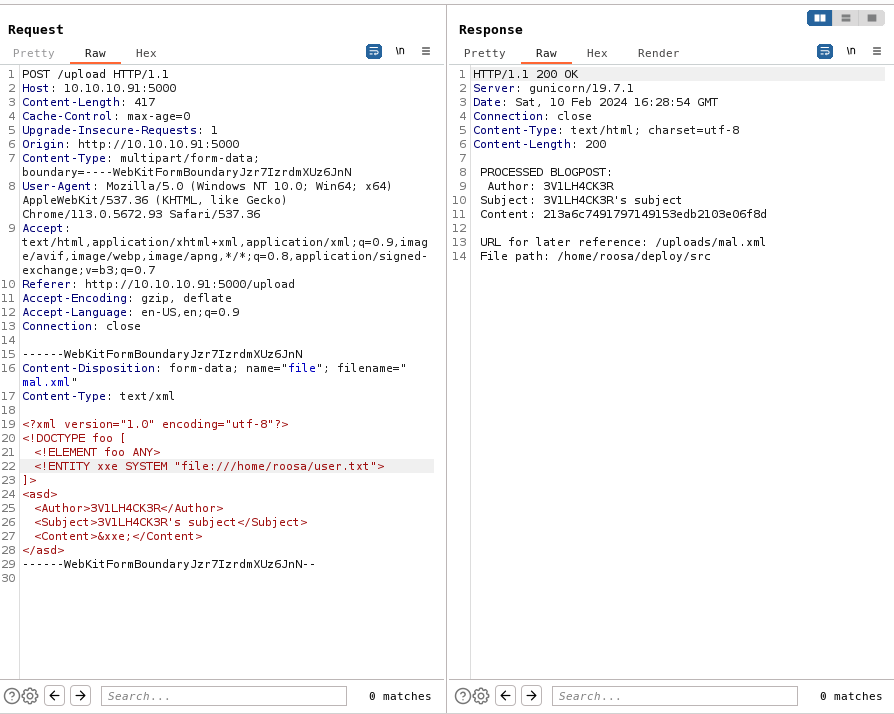This screenshot has width=894, height=714.
Task: Go to next match in Request search
Action: click(x=80, y=696)
